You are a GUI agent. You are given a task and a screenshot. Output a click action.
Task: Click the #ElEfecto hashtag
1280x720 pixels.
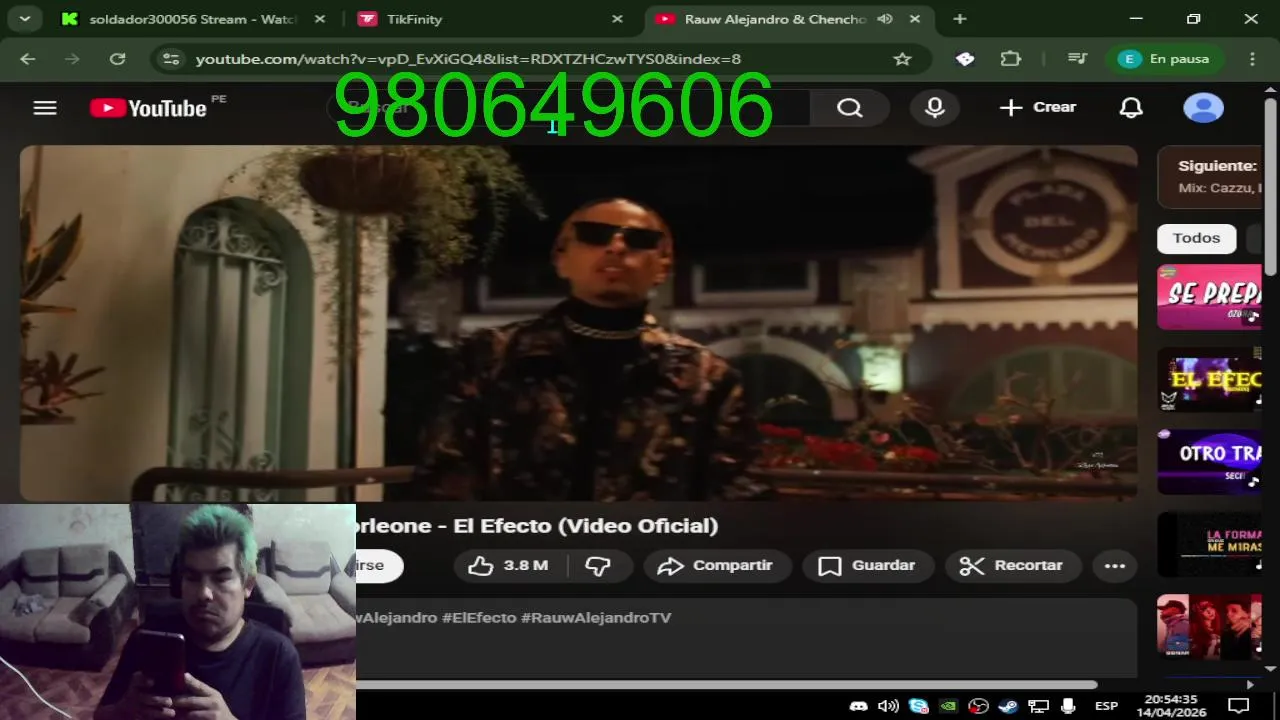pyautogui.click(x=478, y=618)
